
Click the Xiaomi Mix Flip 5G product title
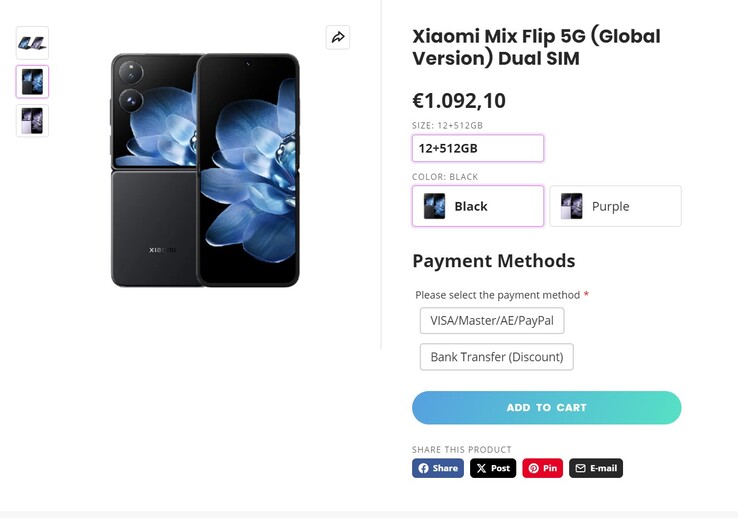(x=536, y=47)
